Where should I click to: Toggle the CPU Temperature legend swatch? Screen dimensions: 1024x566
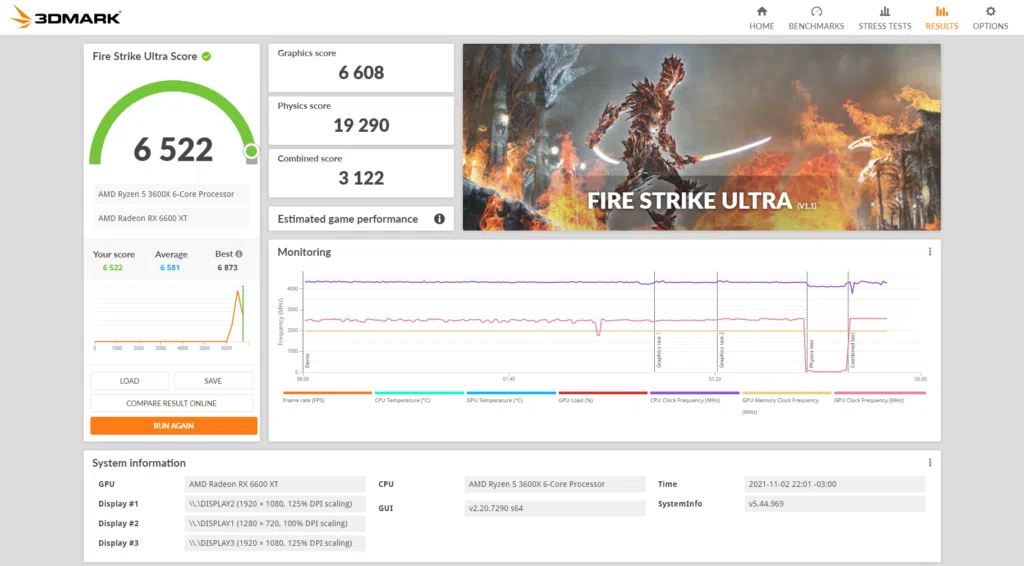click(419, 393)
